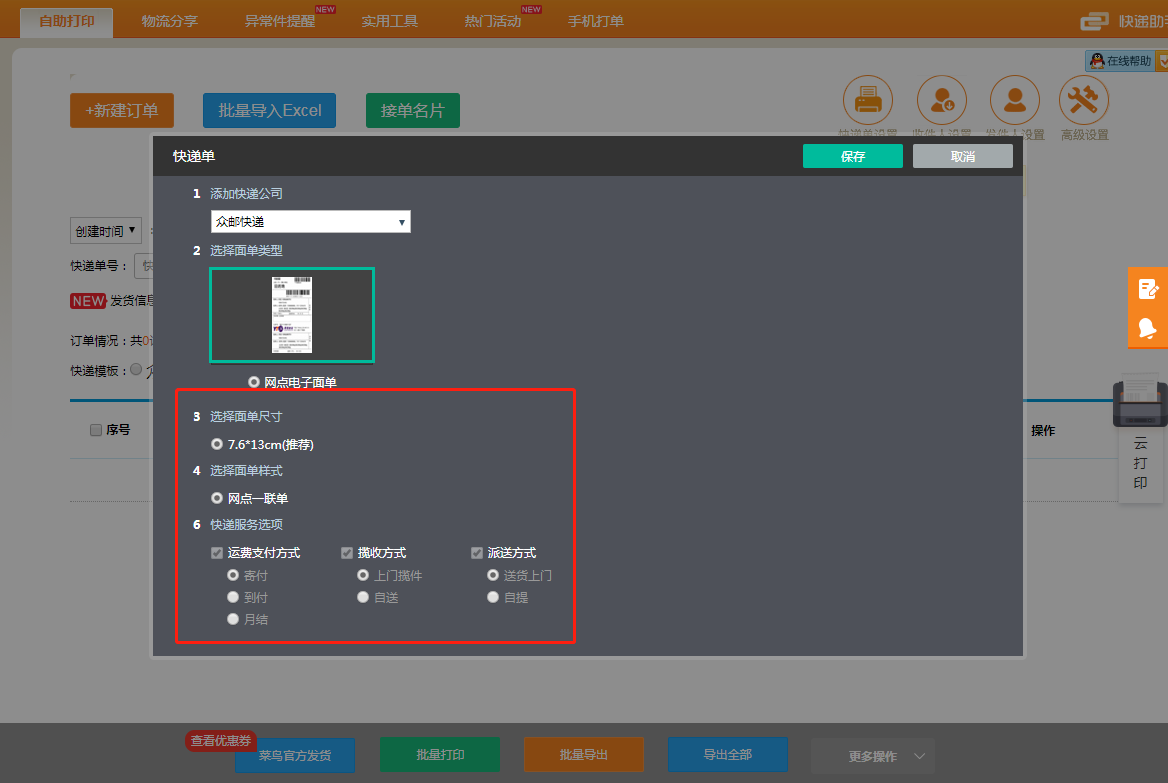Toggle the 派送方式 checkbox

[x=477, y=553]
